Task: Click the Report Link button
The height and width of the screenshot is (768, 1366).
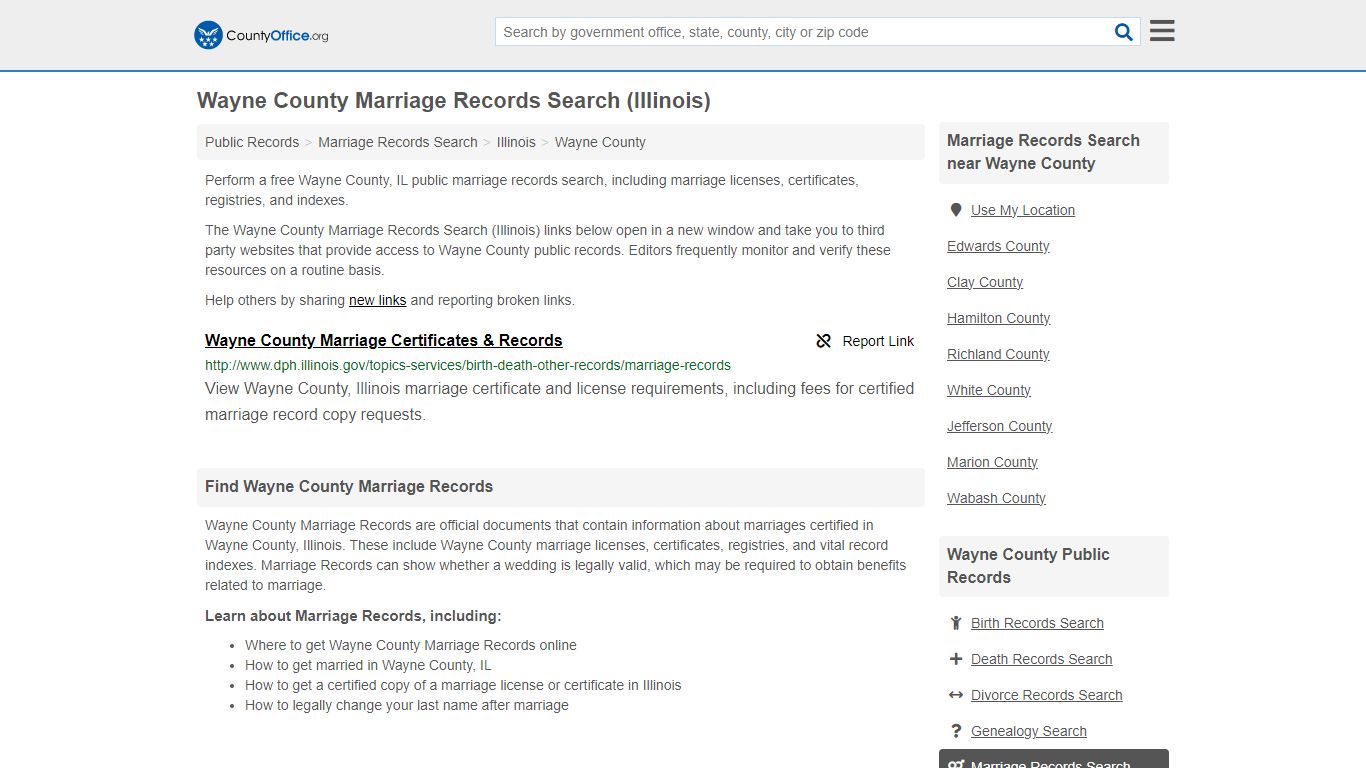Action: click(x=865, y=341)
